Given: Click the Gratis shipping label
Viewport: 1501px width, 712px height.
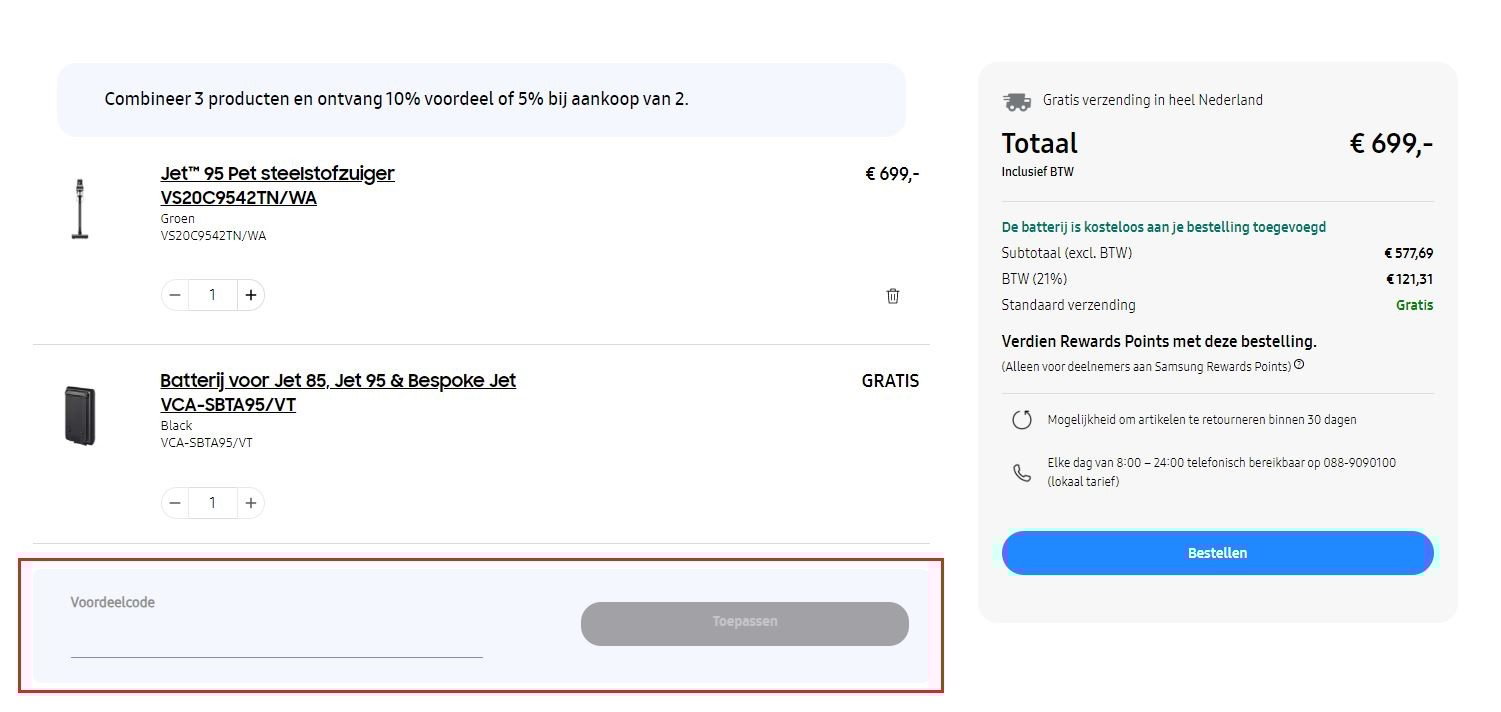Looking at the screenshot, I should coord(1414,304).
